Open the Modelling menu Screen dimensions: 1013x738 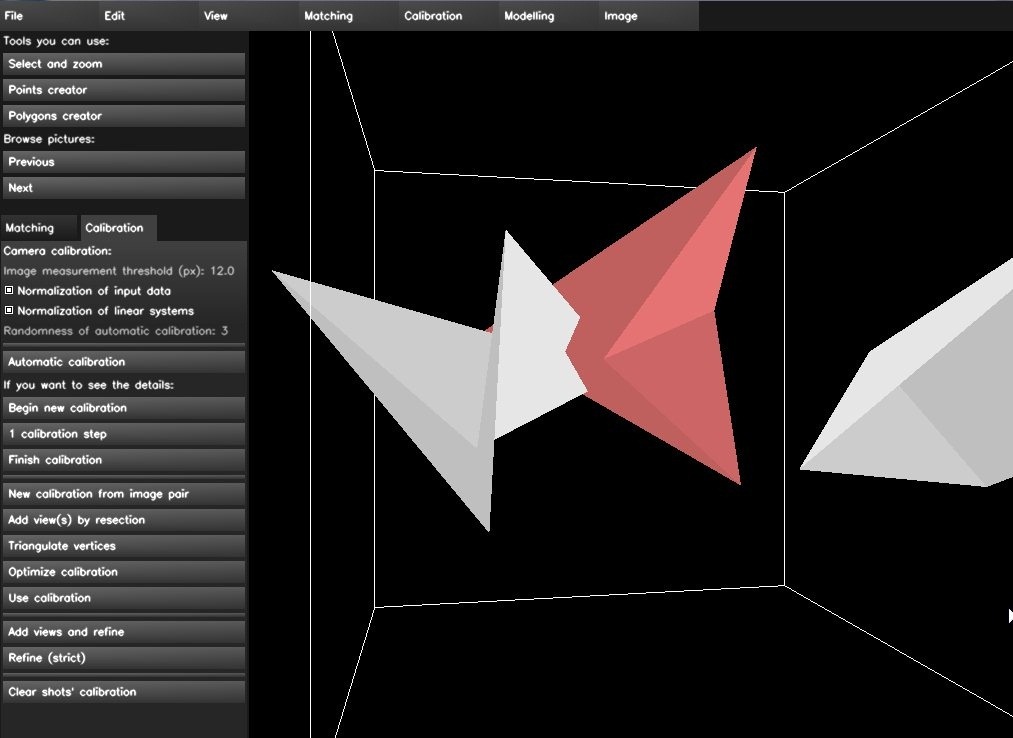[x=529, y=16]
